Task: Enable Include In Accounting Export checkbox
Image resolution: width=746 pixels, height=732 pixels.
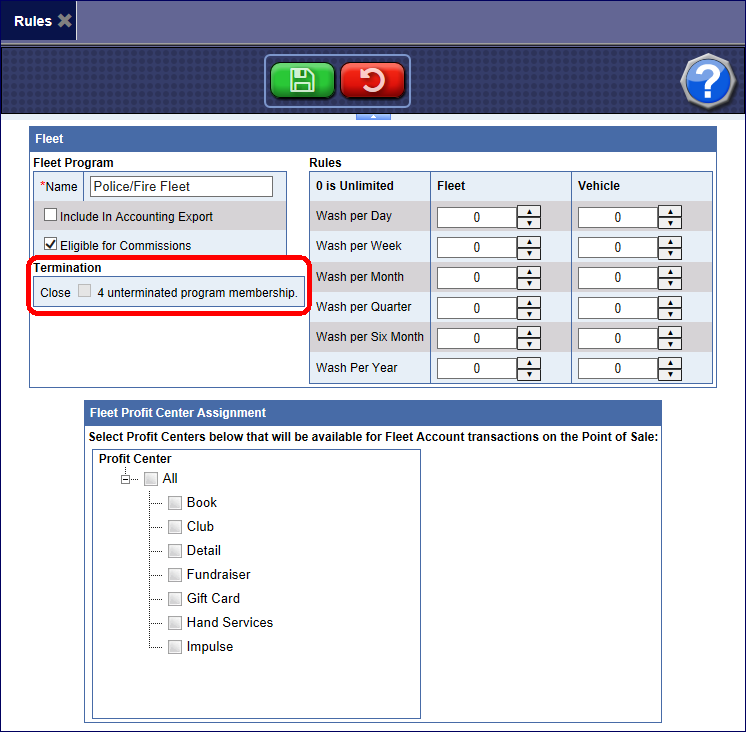Action: [x=50, y=216]
